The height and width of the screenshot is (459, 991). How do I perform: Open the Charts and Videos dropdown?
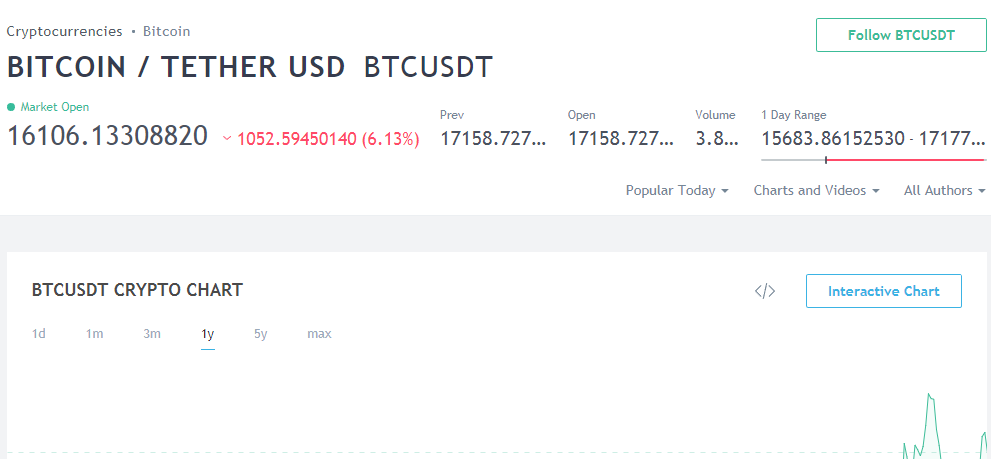(x=816, y=190)
